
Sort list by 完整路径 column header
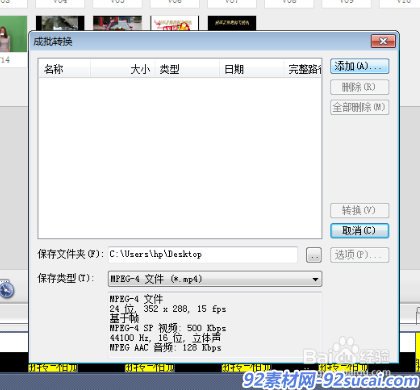[303, 69]
